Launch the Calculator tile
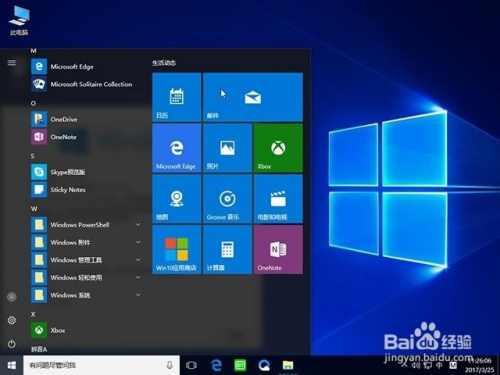The height and width of the screenshot is (375, 500). pyautogui.click(x=227, y=249)
